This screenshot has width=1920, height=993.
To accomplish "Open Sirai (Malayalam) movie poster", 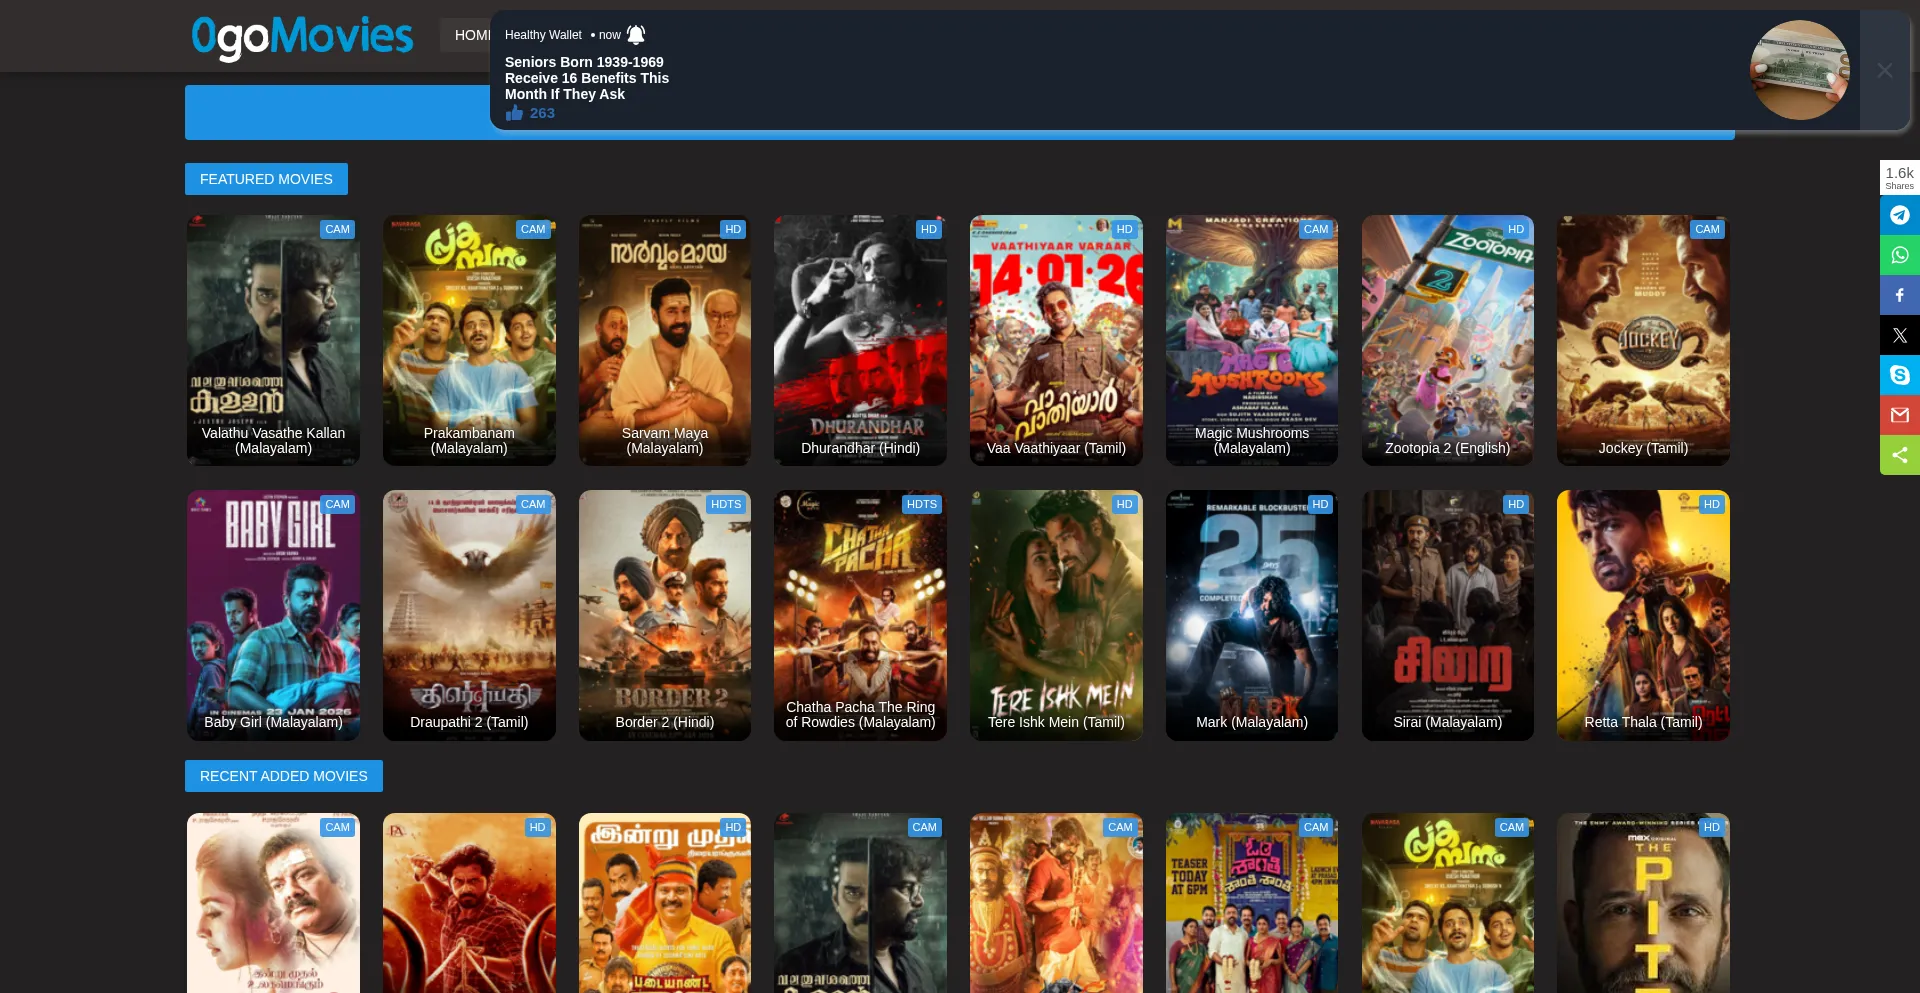I will tap(1448, 615).
